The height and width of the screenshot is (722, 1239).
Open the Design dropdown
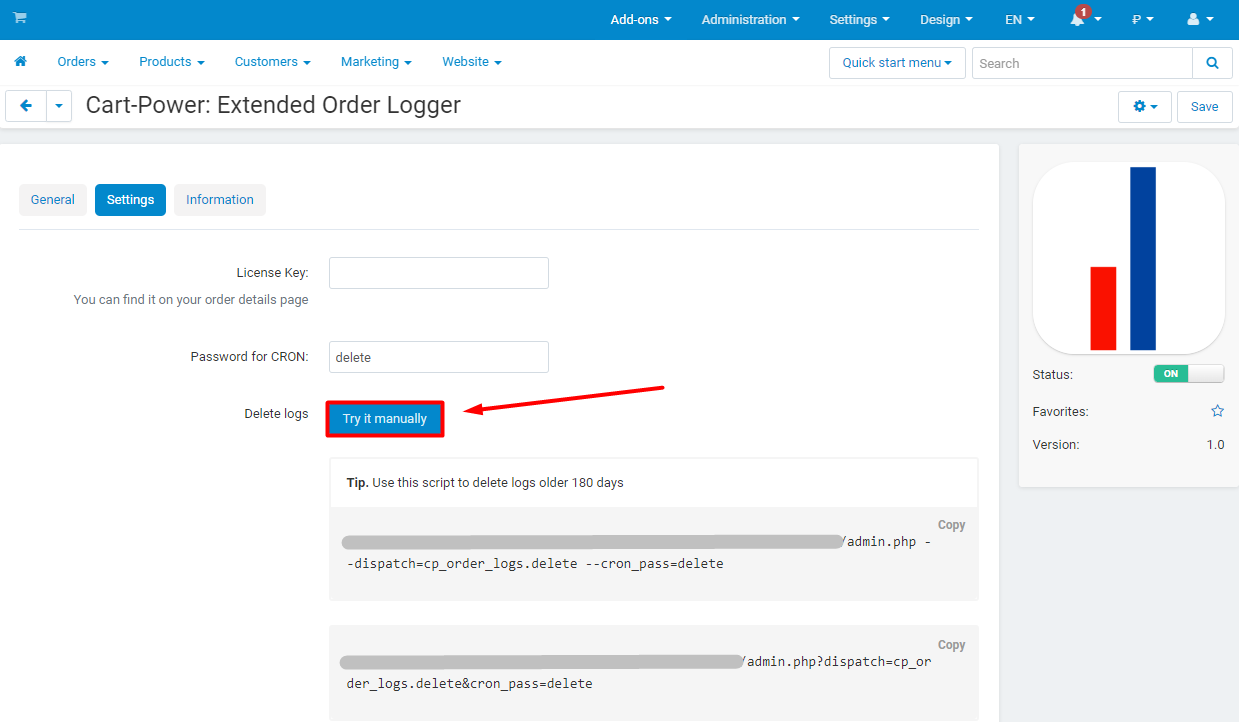tap(946, 20)
